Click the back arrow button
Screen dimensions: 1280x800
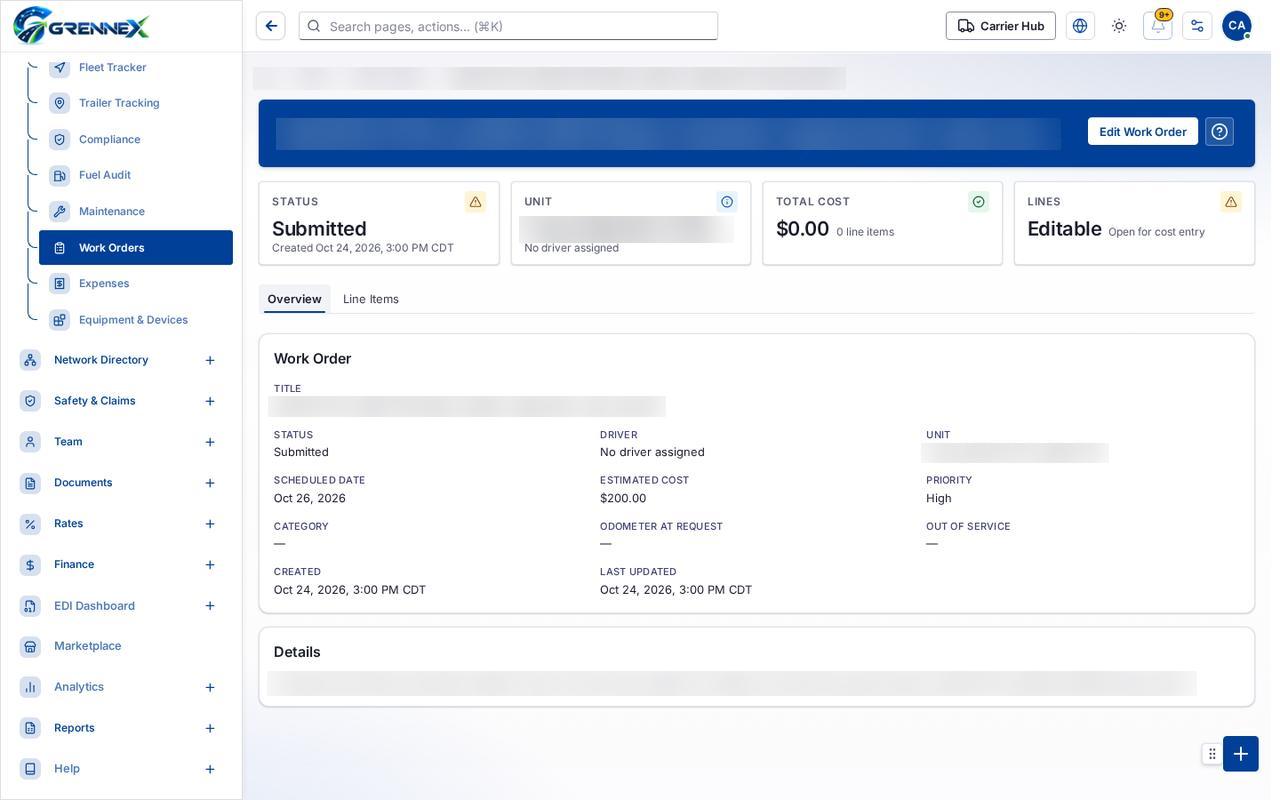point(271,26)
